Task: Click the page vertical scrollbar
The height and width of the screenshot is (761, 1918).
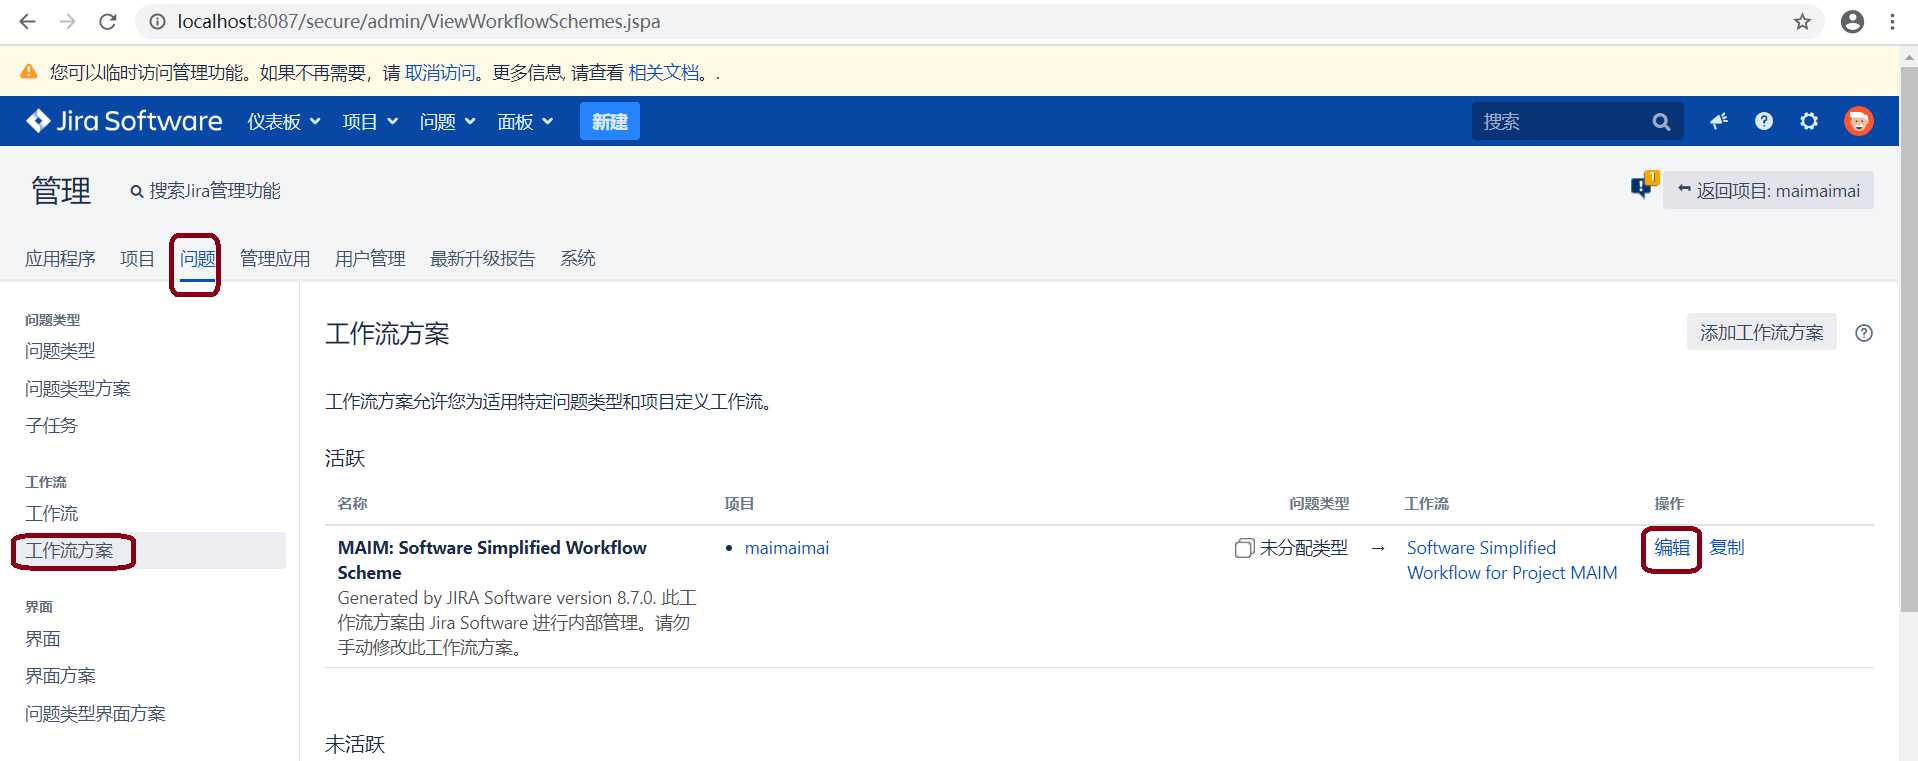Action: pos(1908,340)
